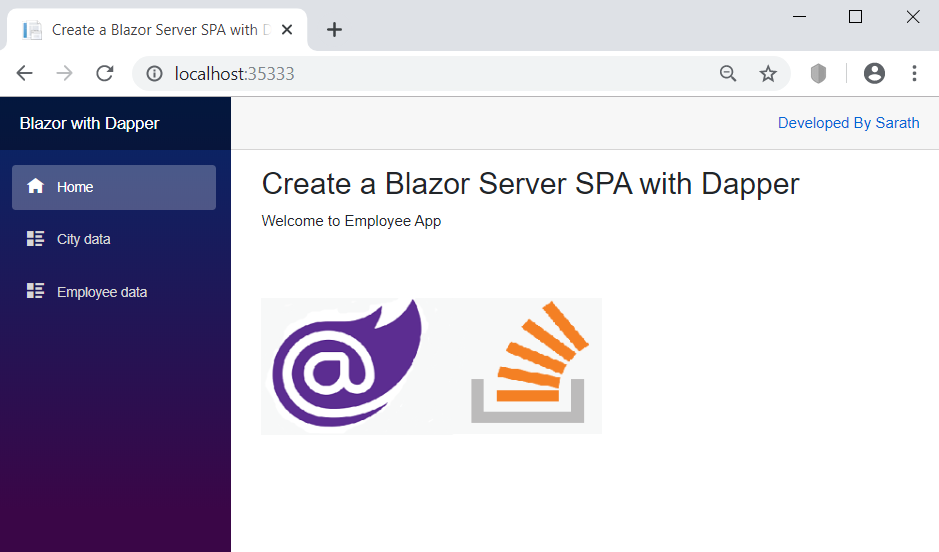Close the Create a Blazor Server SPA tab
Image resolution: width=939 pixels, height=552 pixels.
point(287,29)
